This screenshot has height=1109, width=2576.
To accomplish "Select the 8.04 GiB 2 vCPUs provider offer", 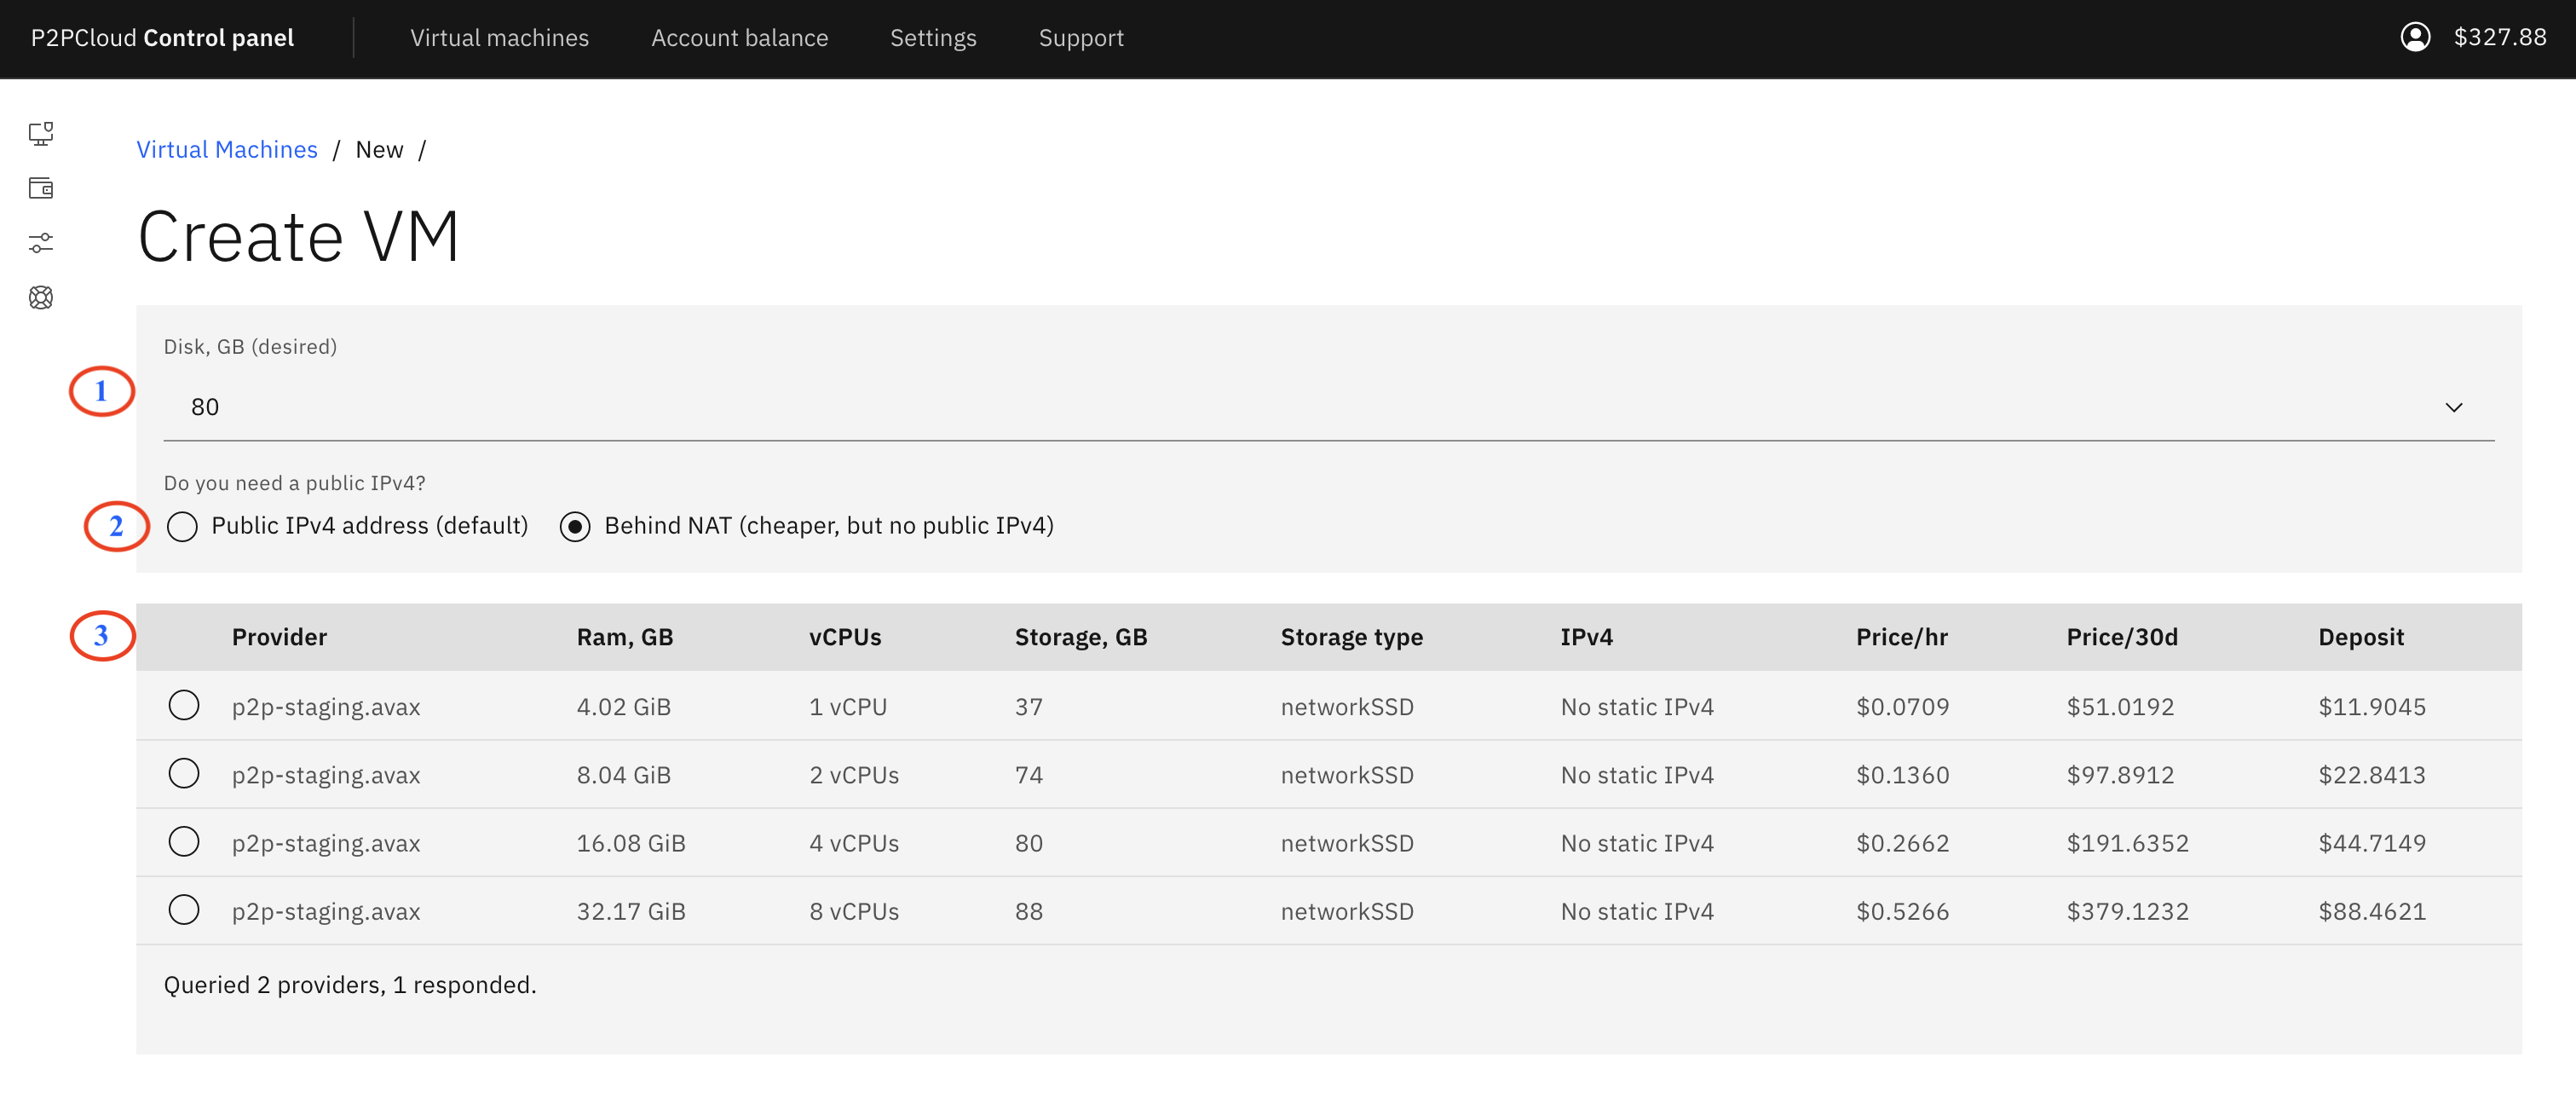I will point(184,773).
